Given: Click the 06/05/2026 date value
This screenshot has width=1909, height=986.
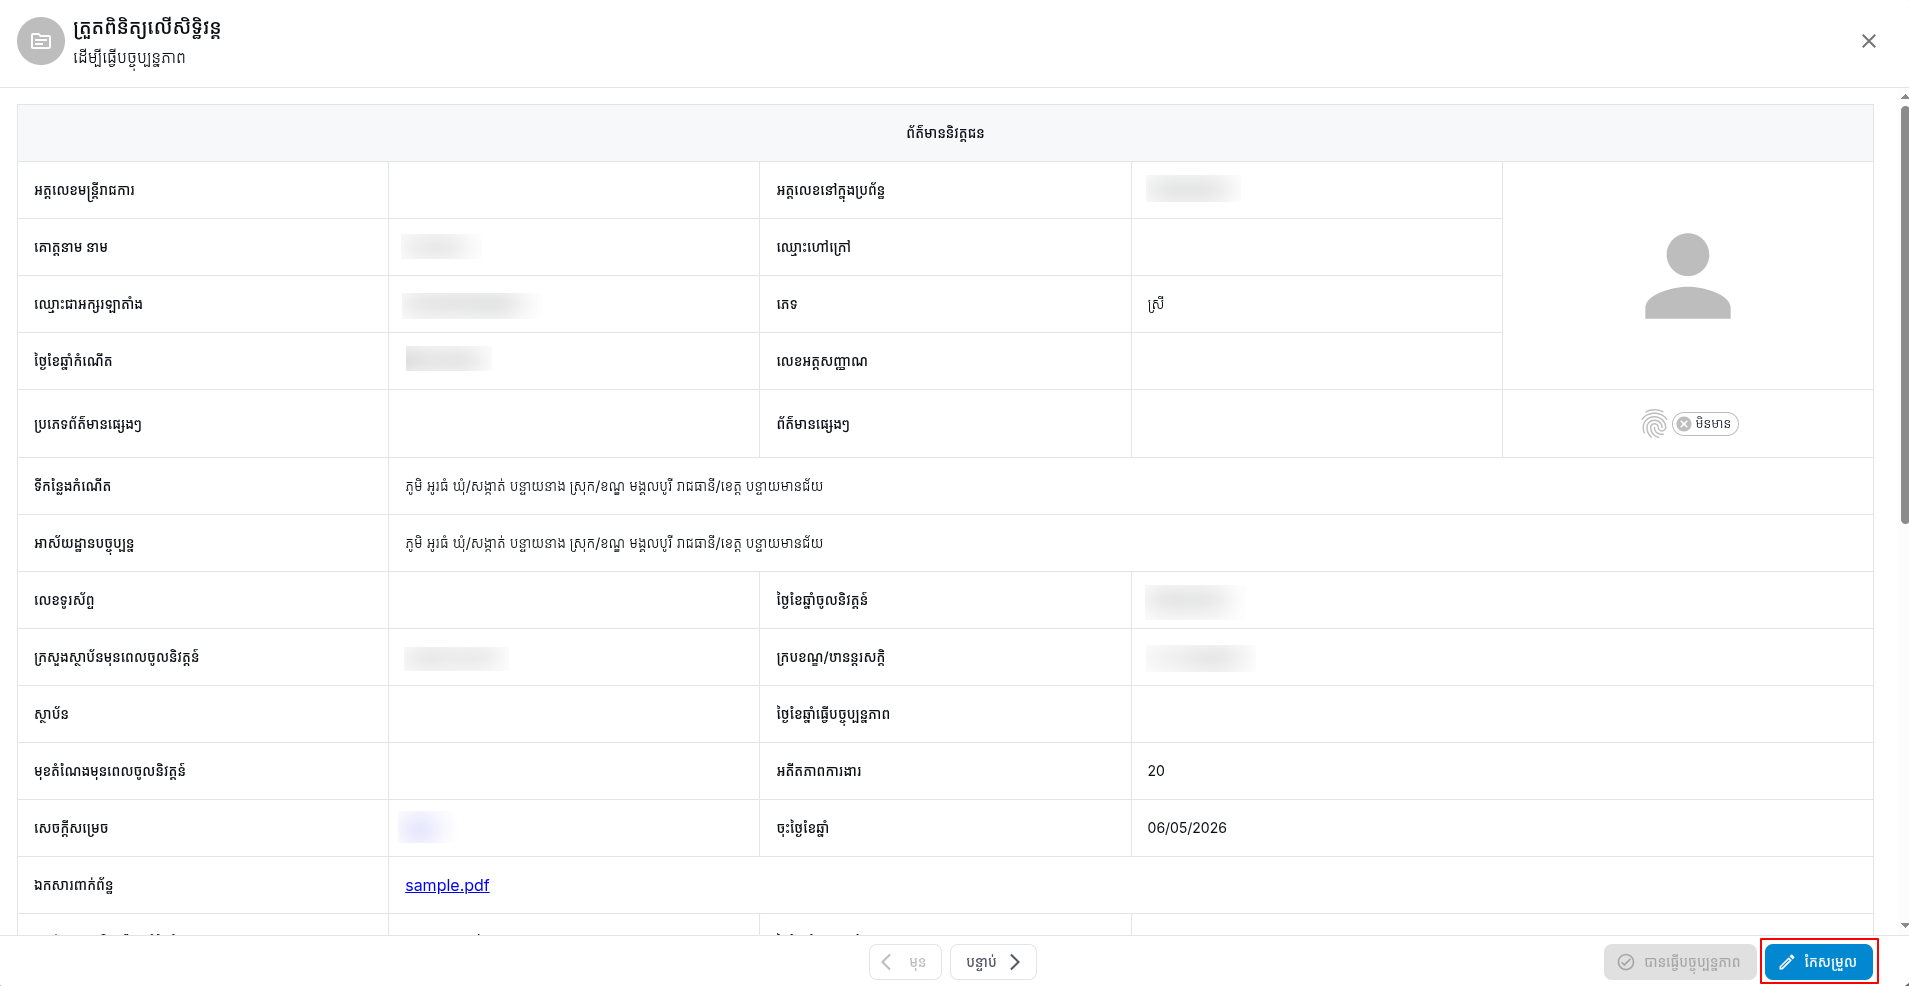Looking at the screenshot, I should [x=1187, y=828].
